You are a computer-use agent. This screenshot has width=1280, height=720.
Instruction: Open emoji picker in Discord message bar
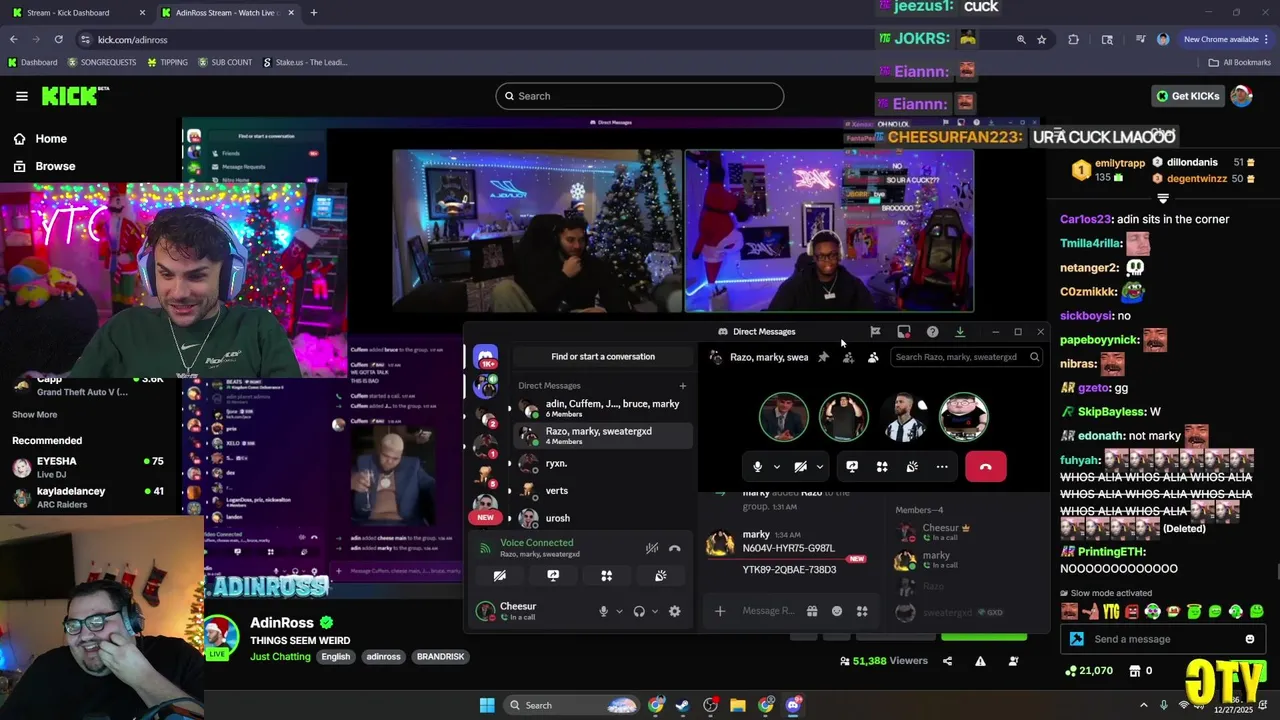point(837,611)
